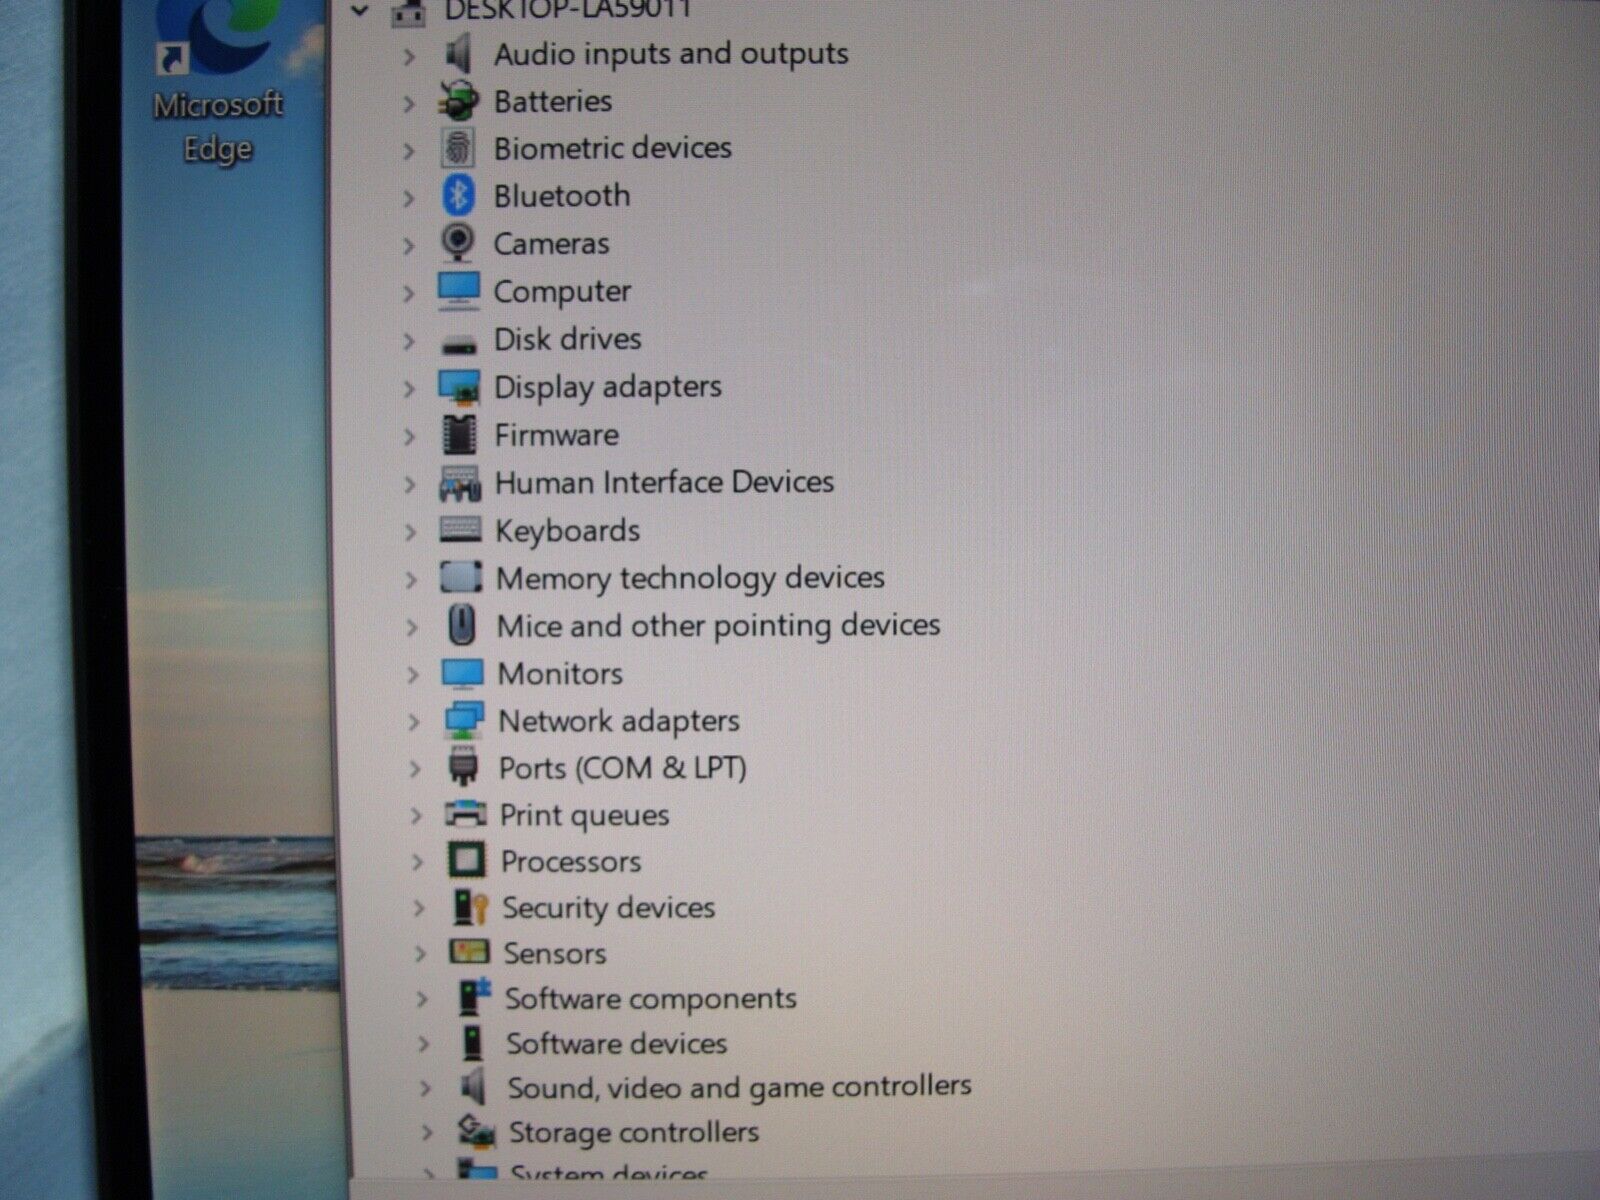1600x1200 pixels.
Task: Select the Audio inputs and outputs label
Action: tap(671, 53)
